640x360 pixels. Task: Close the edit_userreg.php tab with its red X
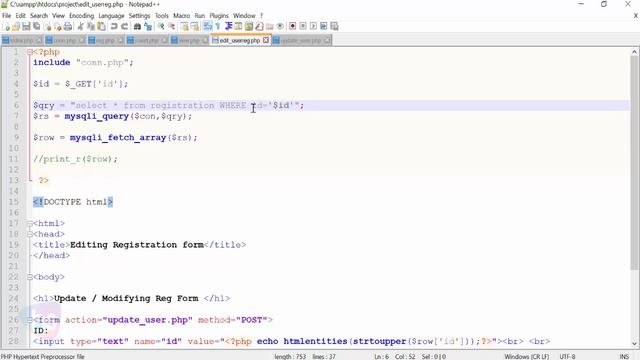pyautogui.click(x=266, y=40)
